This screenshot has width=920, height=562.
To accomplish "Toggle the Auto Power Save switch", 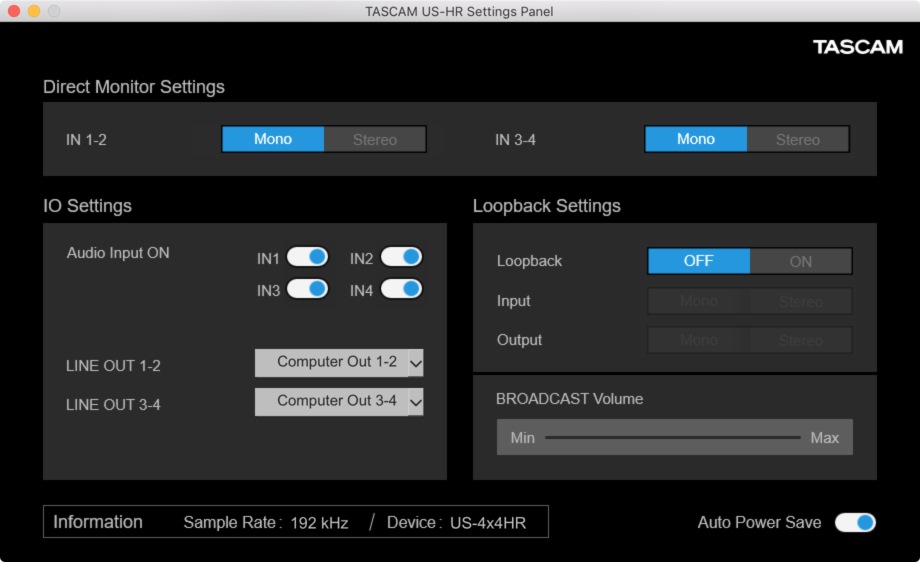I will point(855,522).
